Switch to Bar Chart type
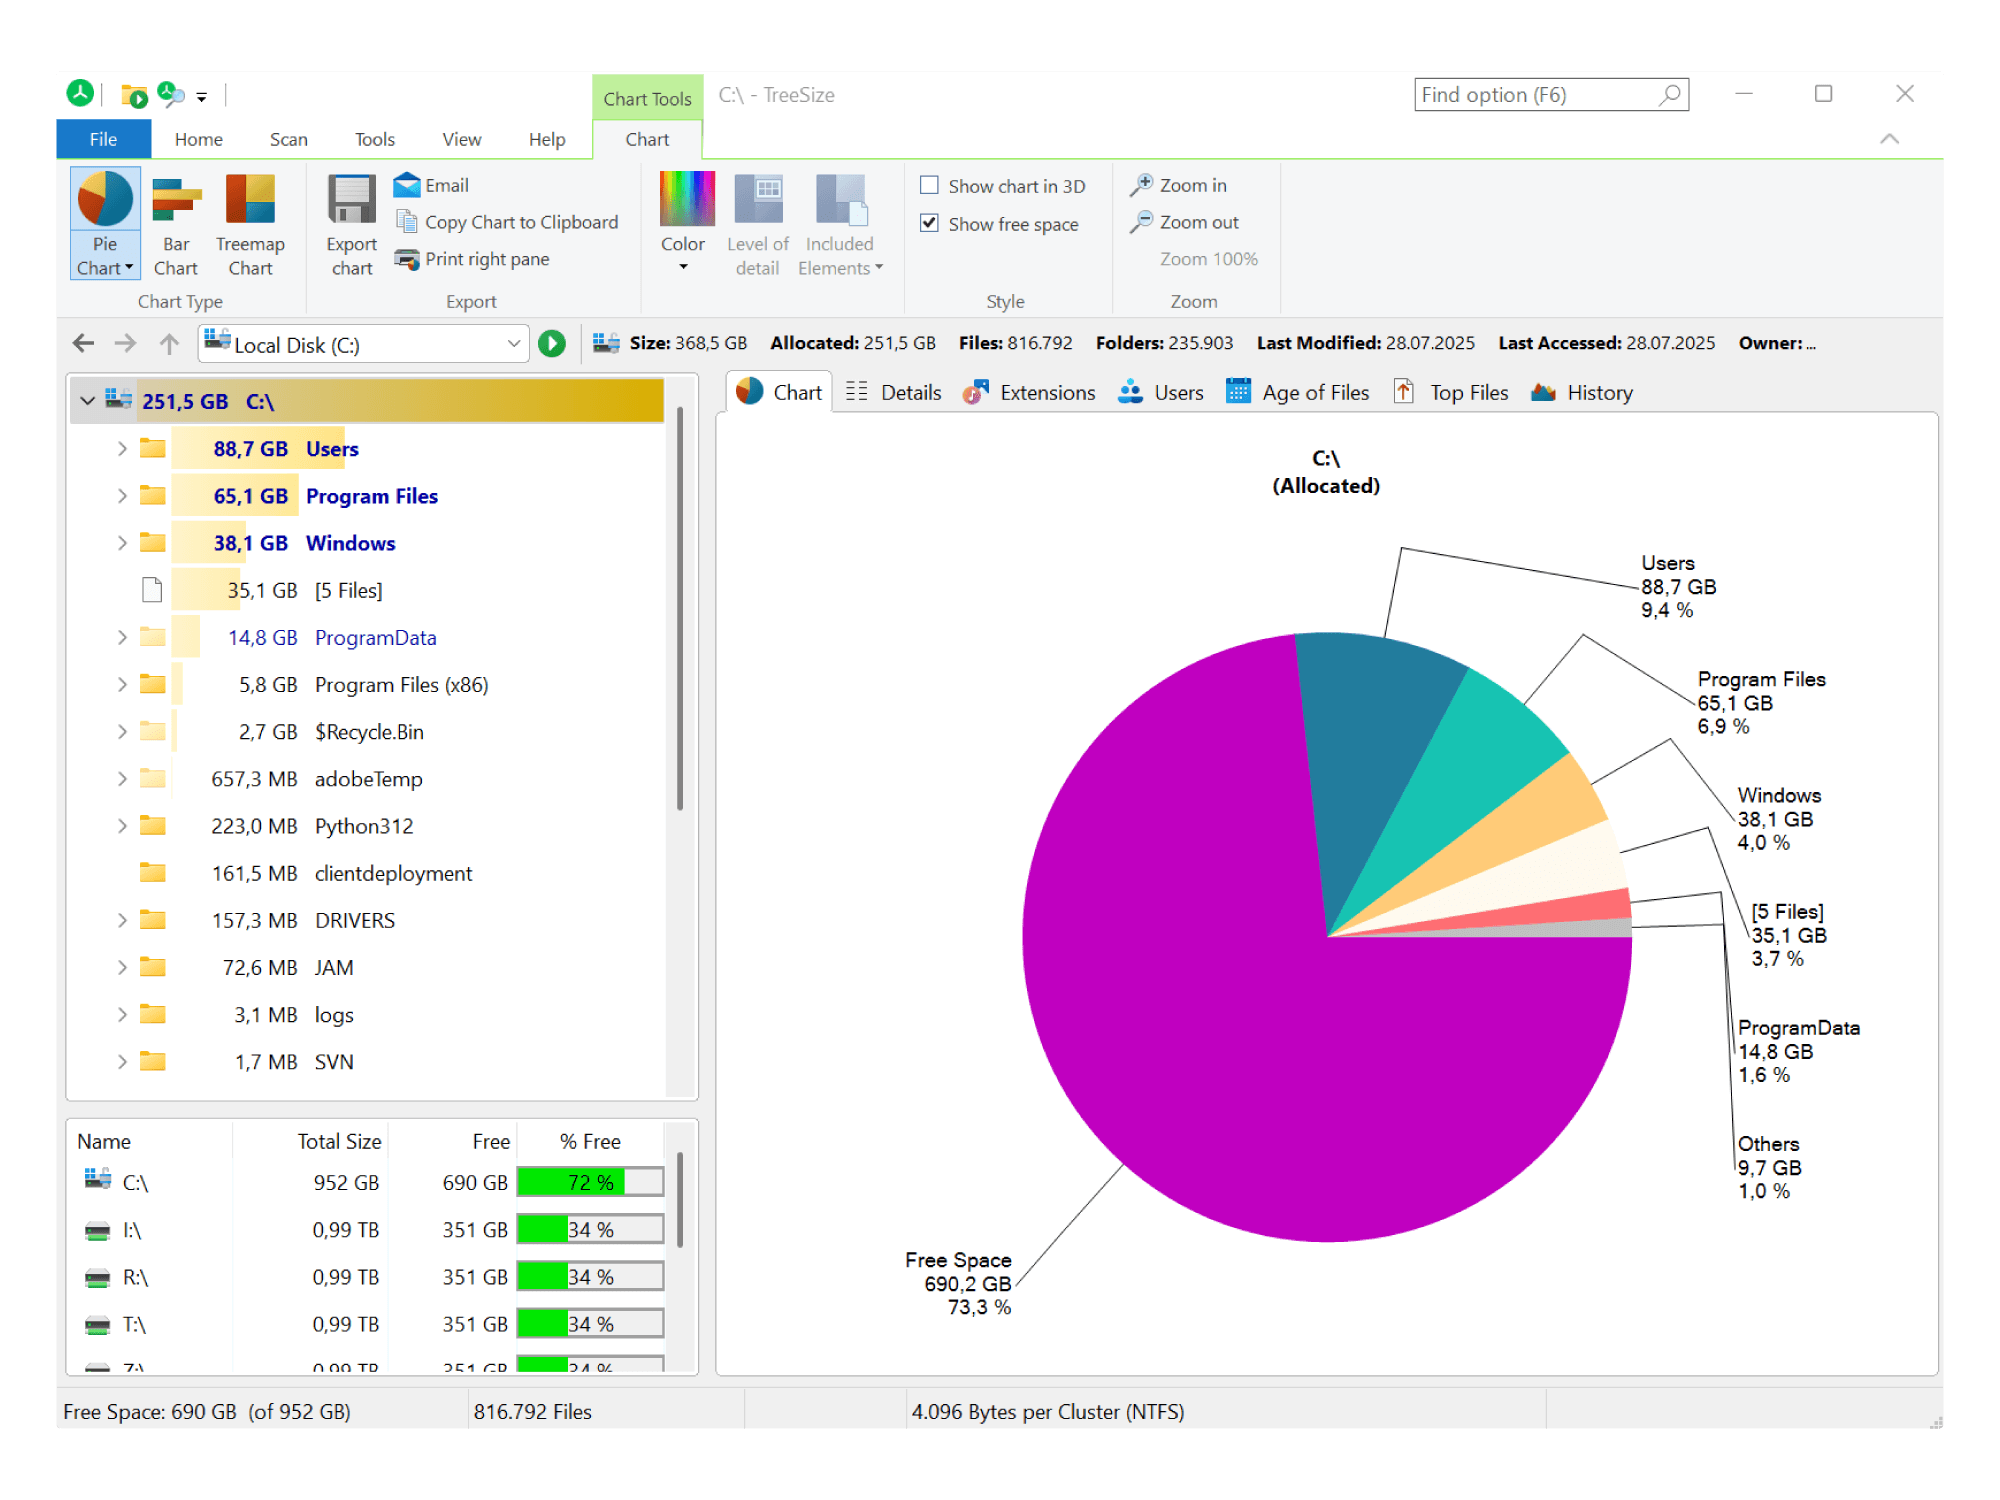This screenshot has width=2000, height=1500. (176, 224)
